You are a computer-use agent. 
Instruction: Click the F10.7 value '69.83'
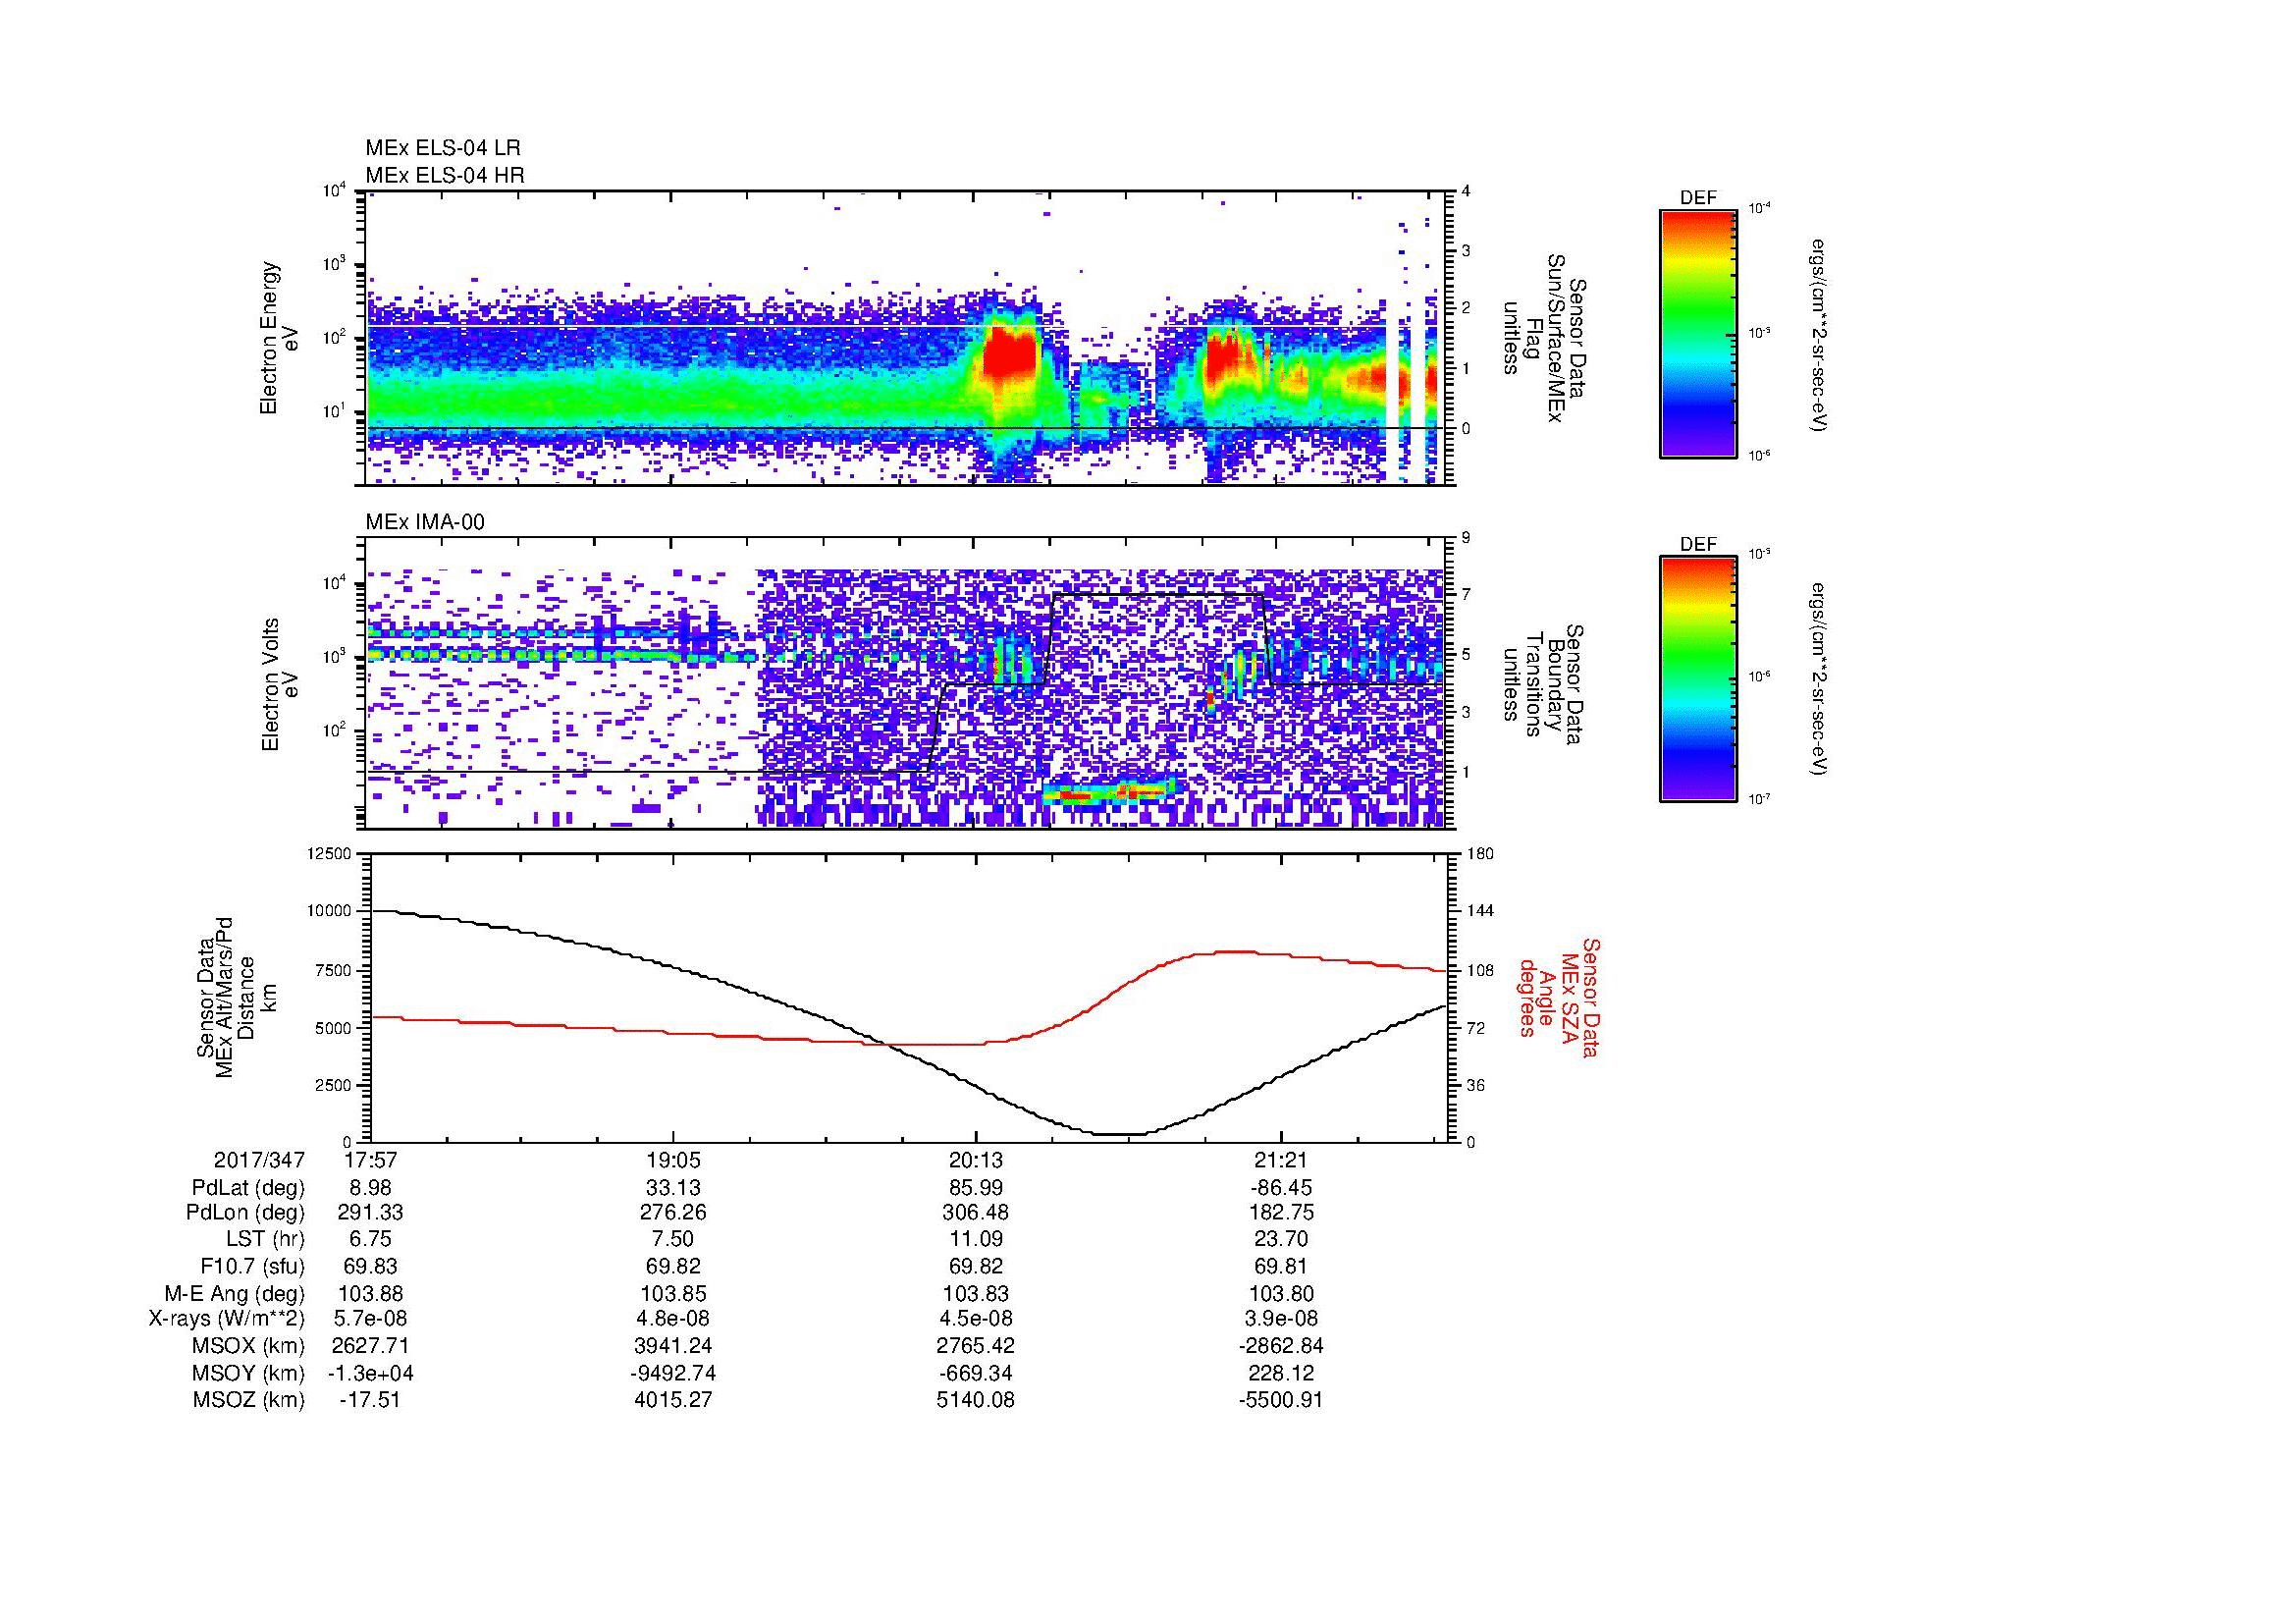coord(371,1266)
